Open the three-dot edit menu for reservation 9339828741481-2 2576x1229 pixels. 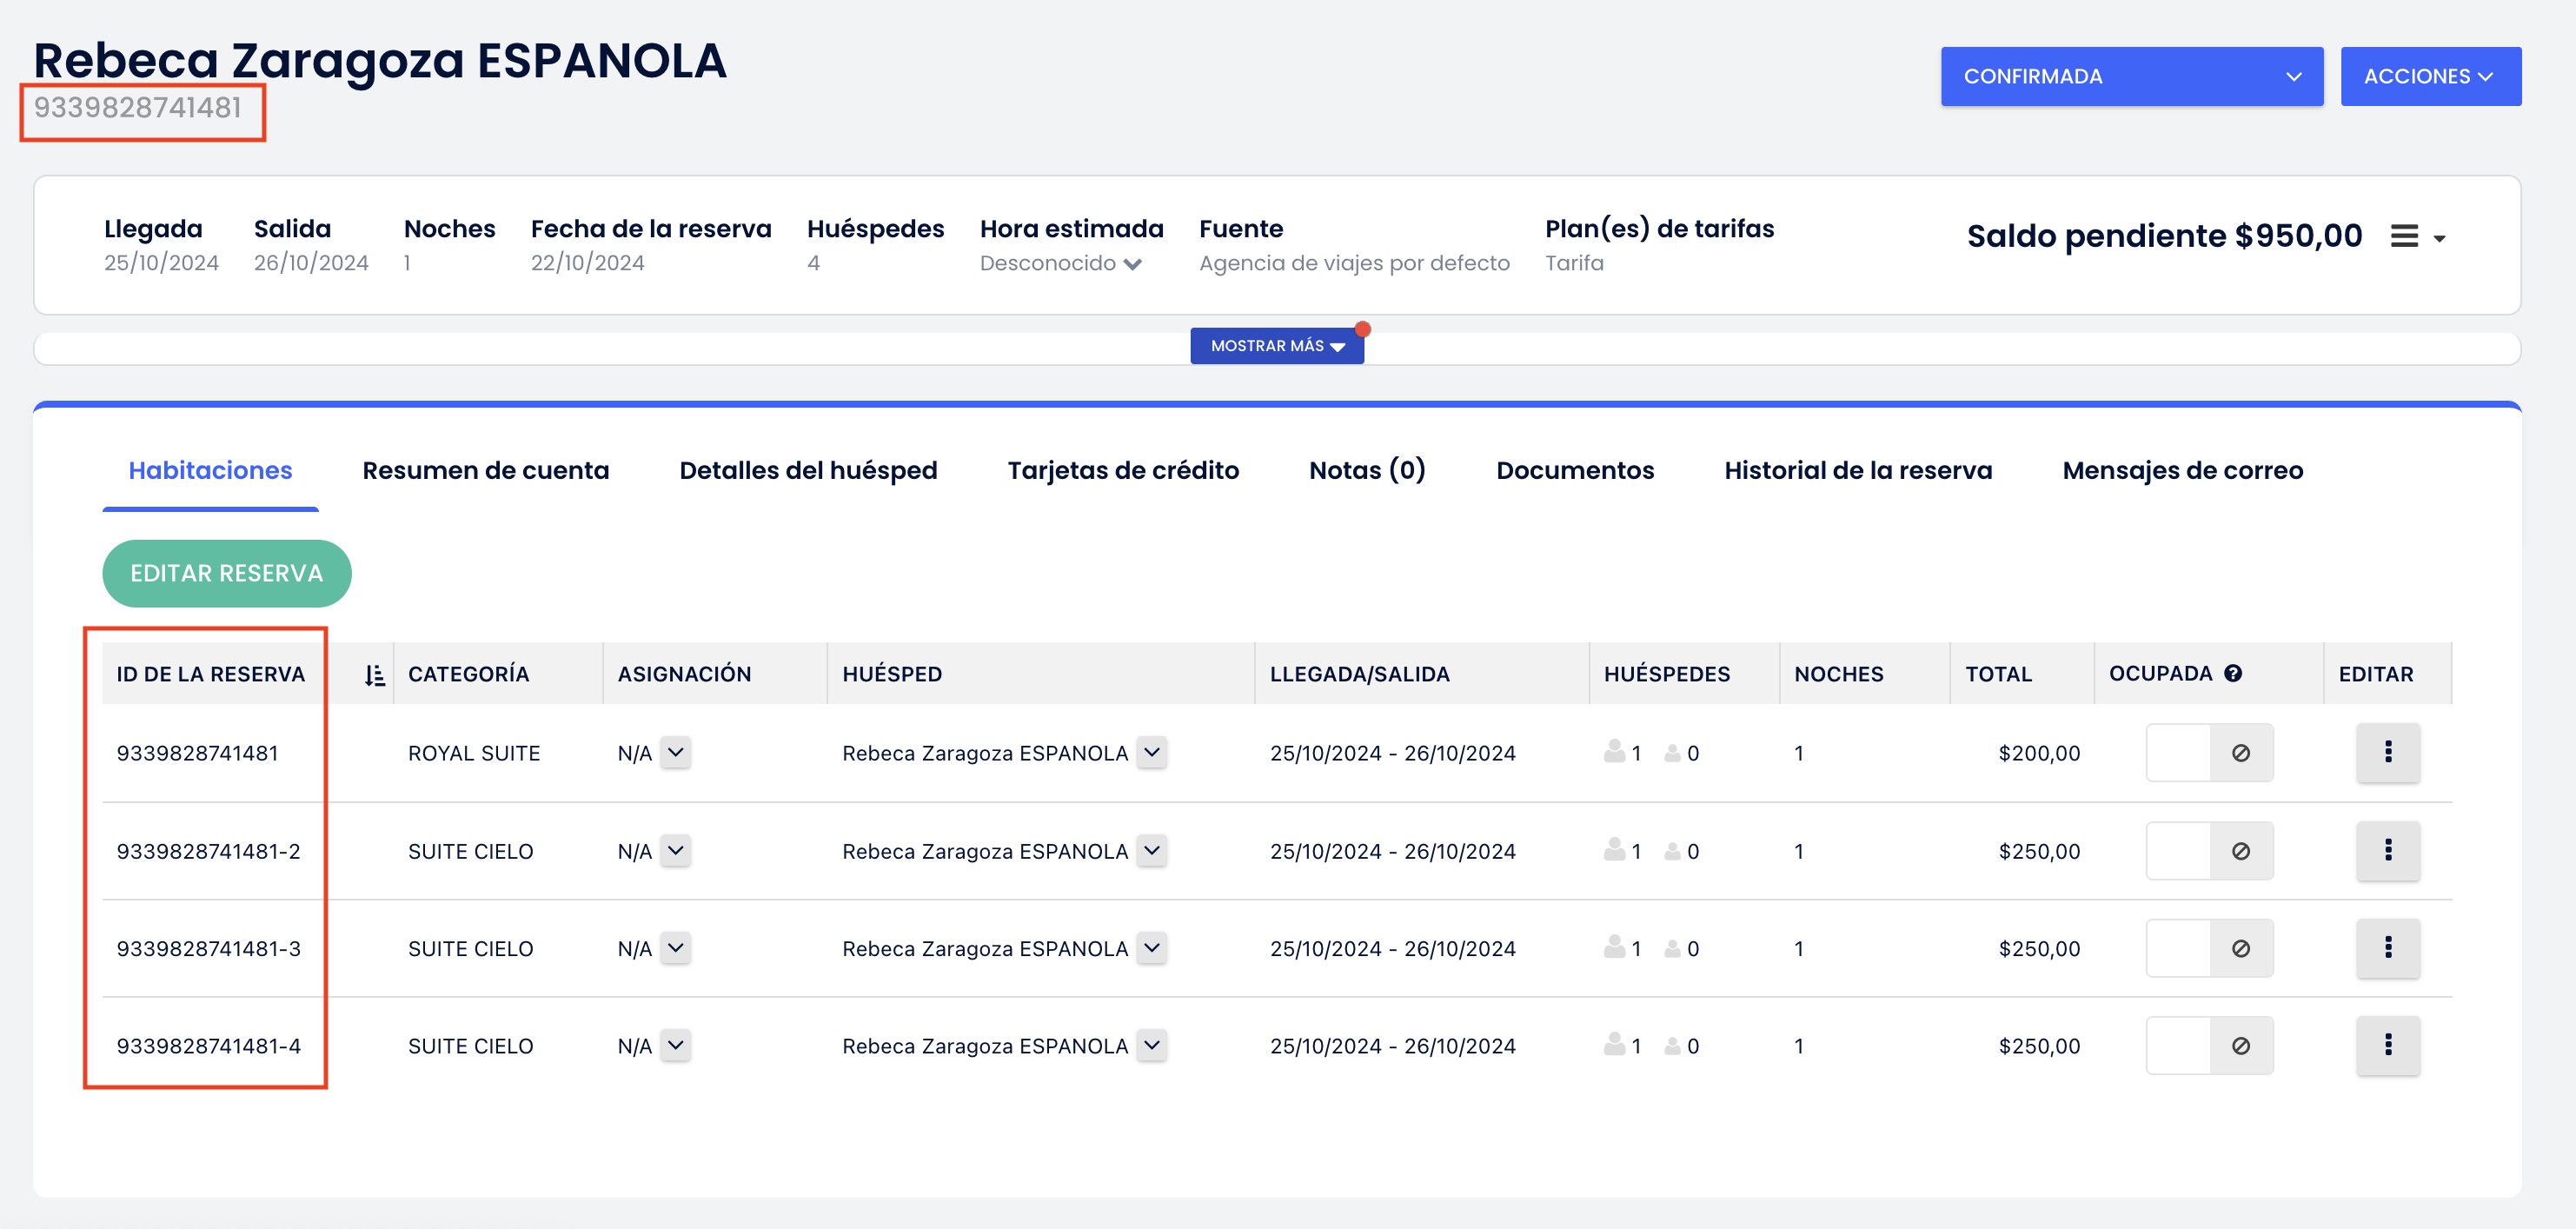click(2387, 850)
